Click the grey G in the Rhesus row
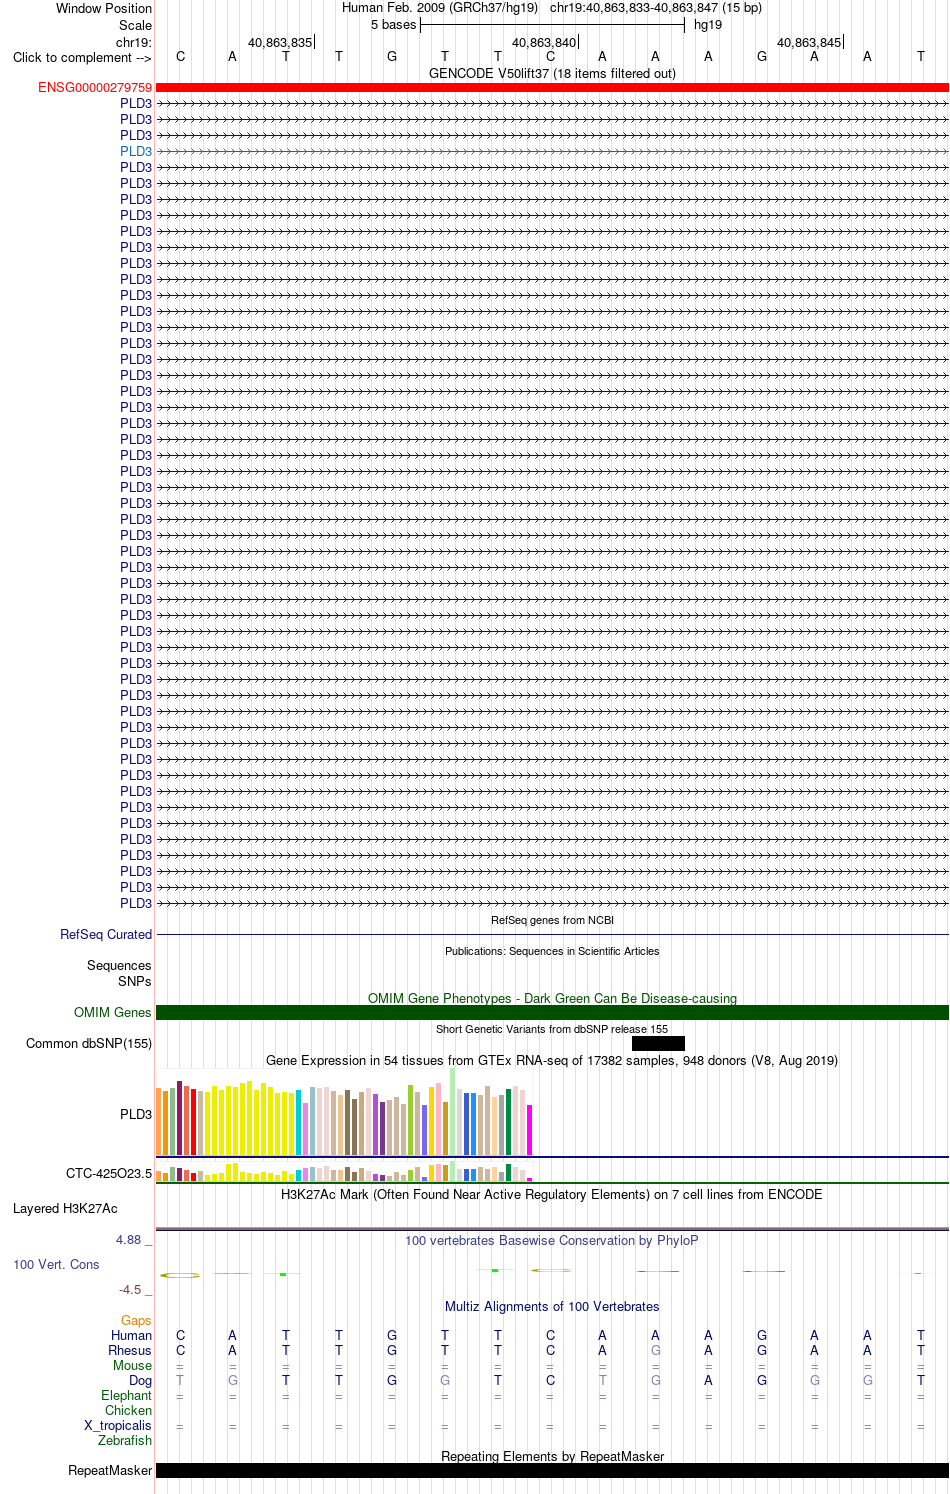 [656, 1351]
